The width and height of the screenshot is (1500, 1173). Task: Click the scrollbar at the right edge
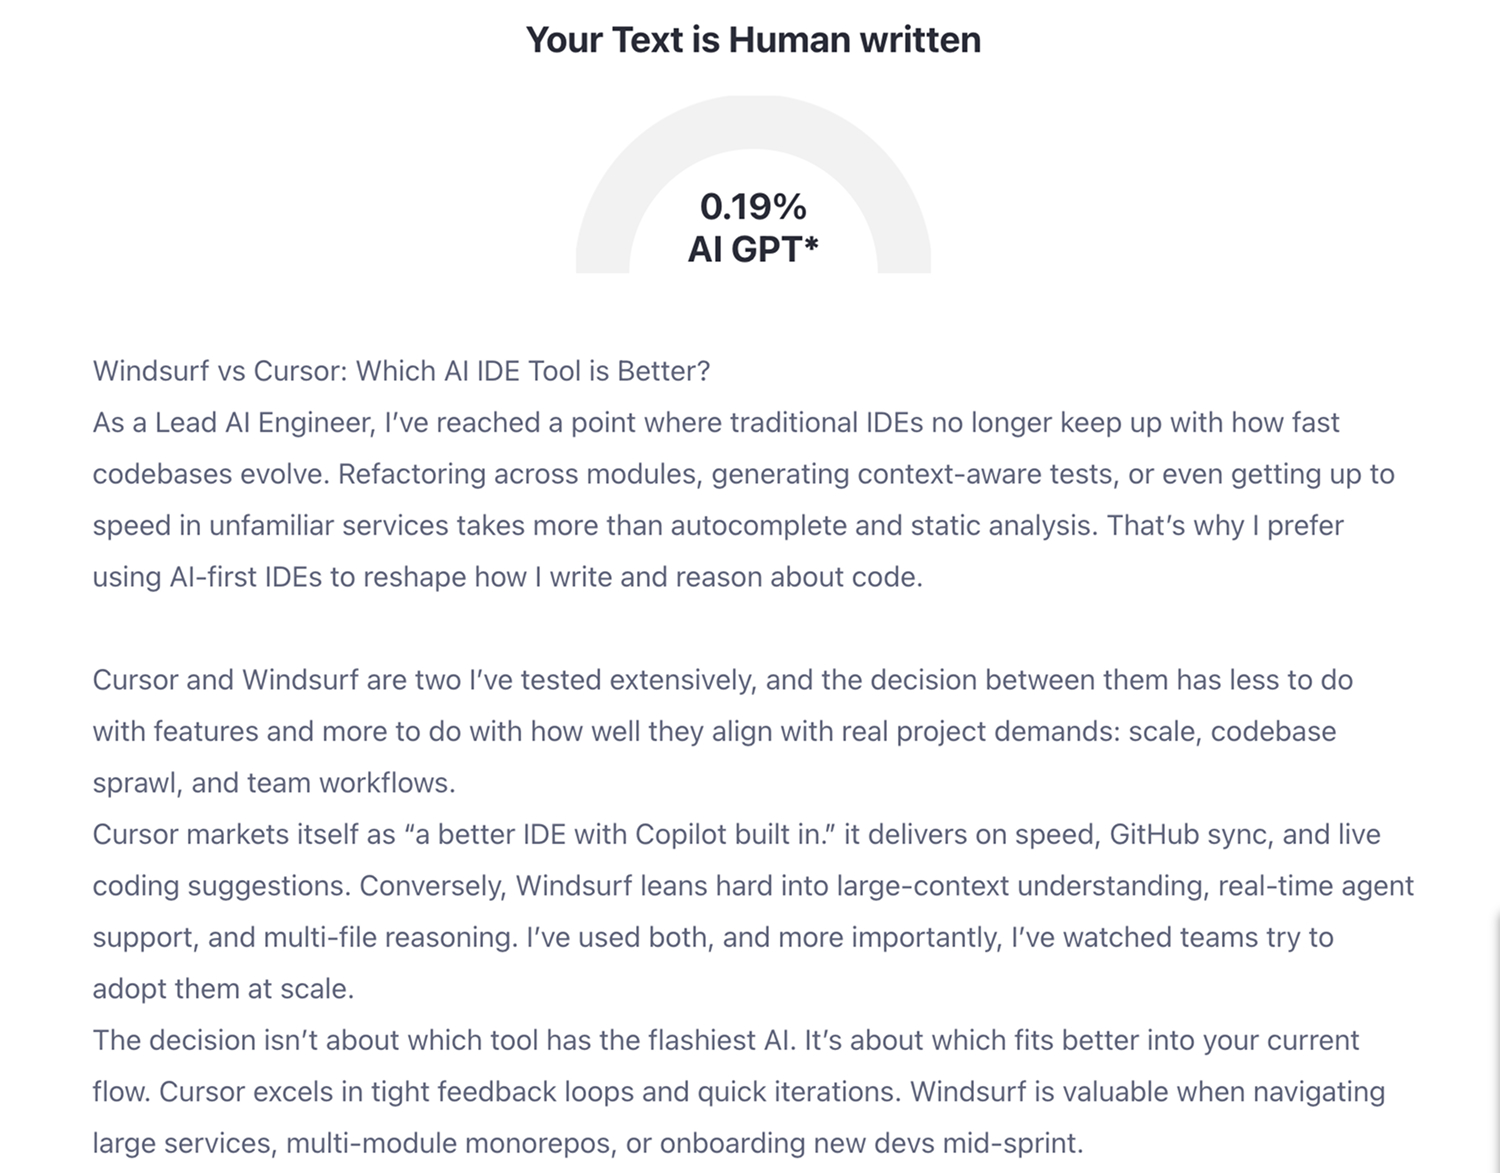(1496, 1040)
